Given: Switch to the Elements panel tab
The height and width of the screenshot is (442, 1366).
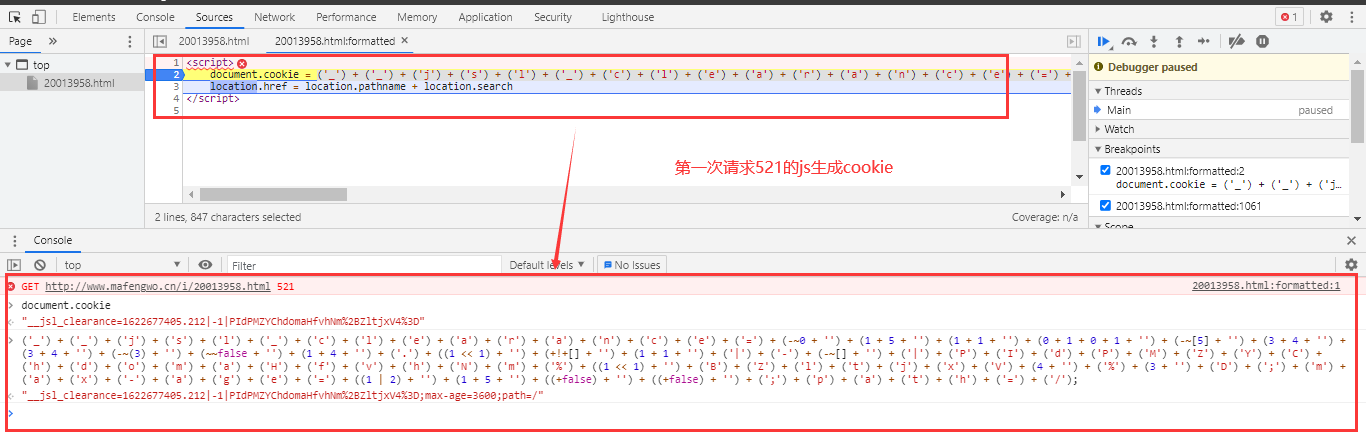Looking at the screenshot, I should coord(94,17).
